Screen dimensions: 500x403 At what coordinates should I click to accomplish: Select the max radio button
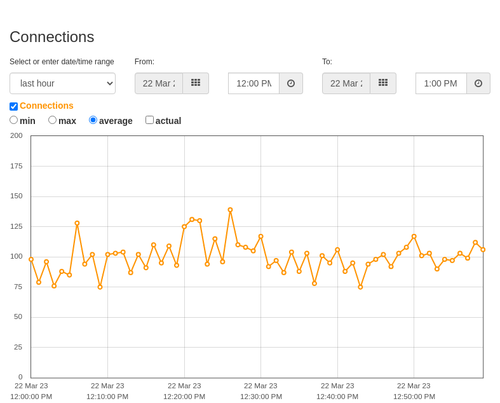tap(52, 120)
